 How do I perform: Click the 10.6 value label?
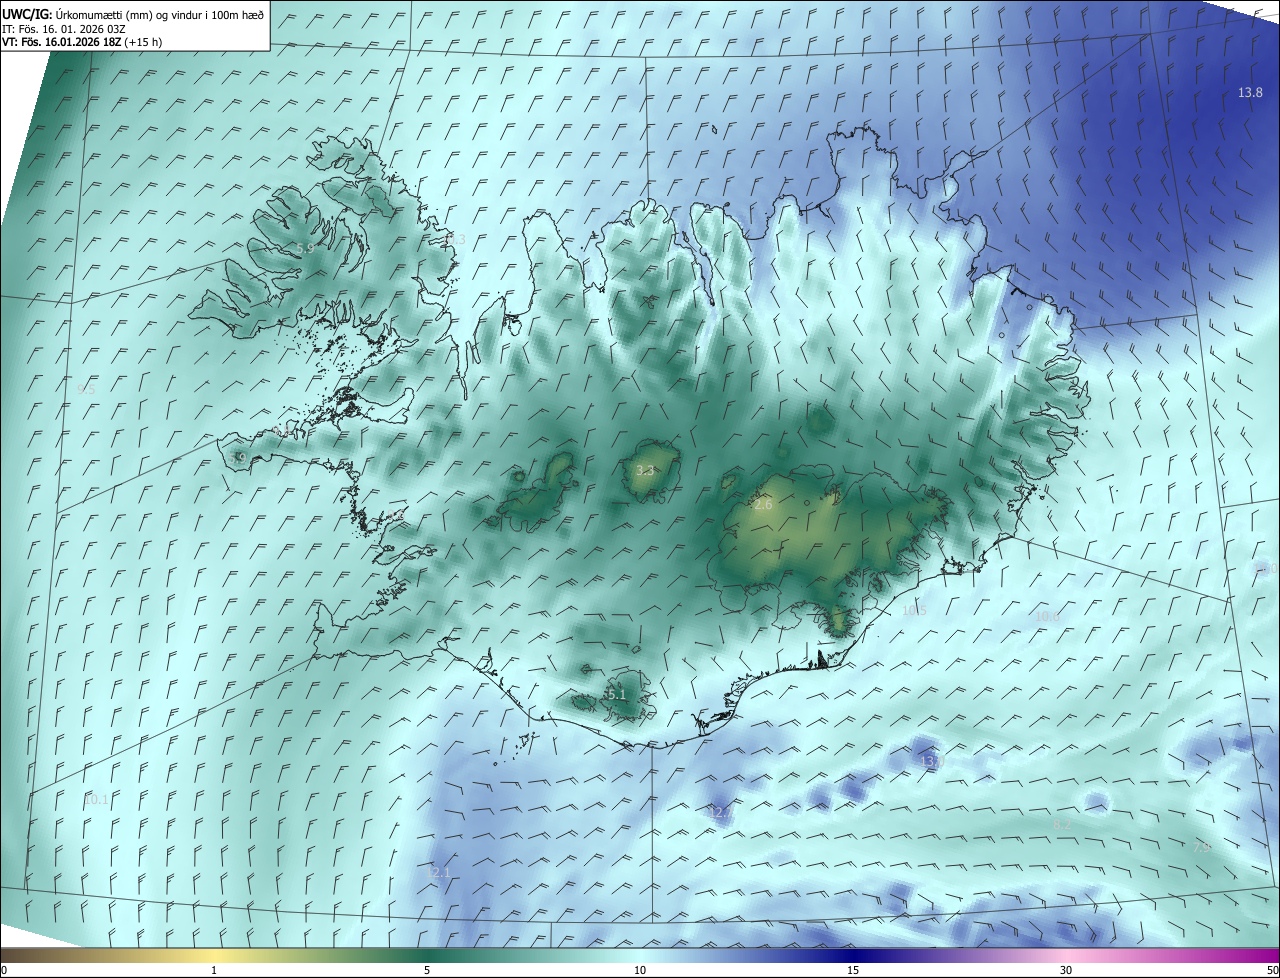1047,617
